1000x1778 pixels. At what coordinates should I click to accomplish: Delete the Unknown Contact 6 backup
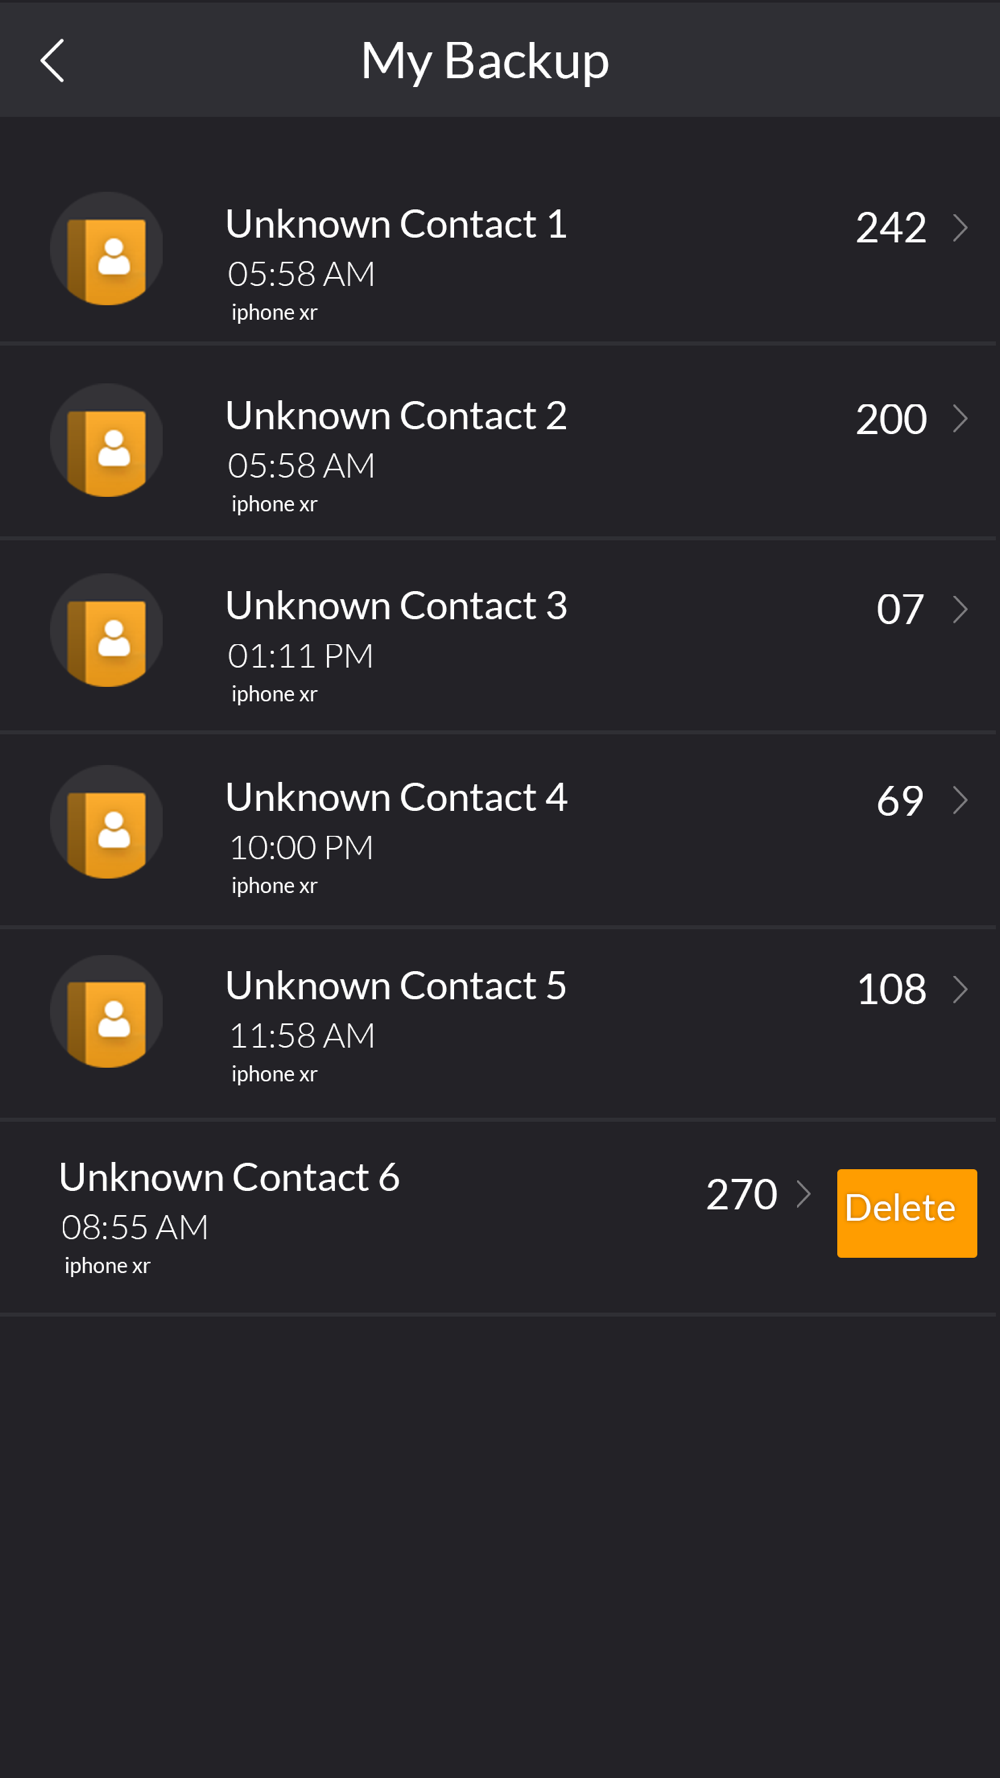(x=907, y=1213)
